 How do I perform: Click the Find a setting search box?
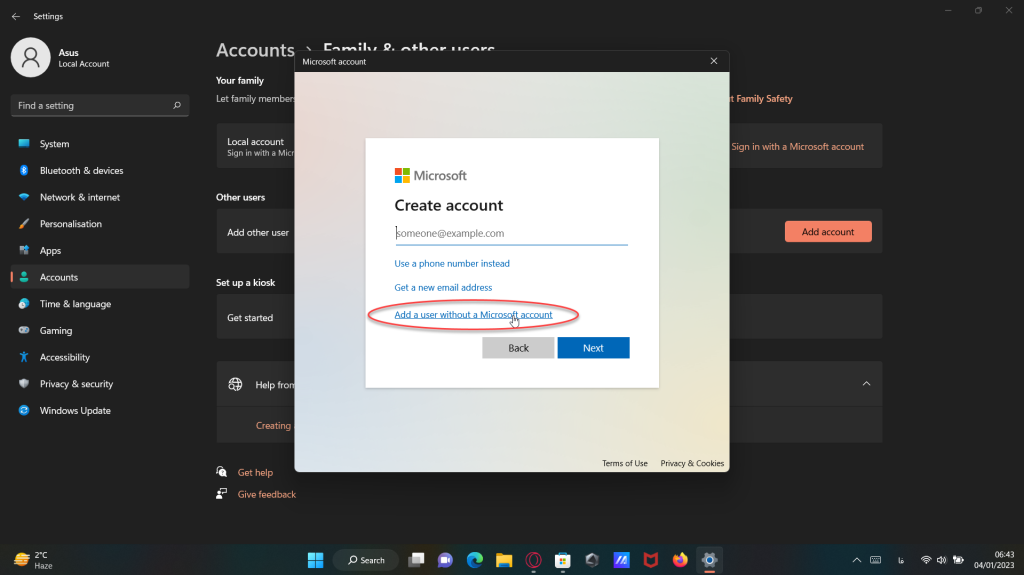(99, 106)
